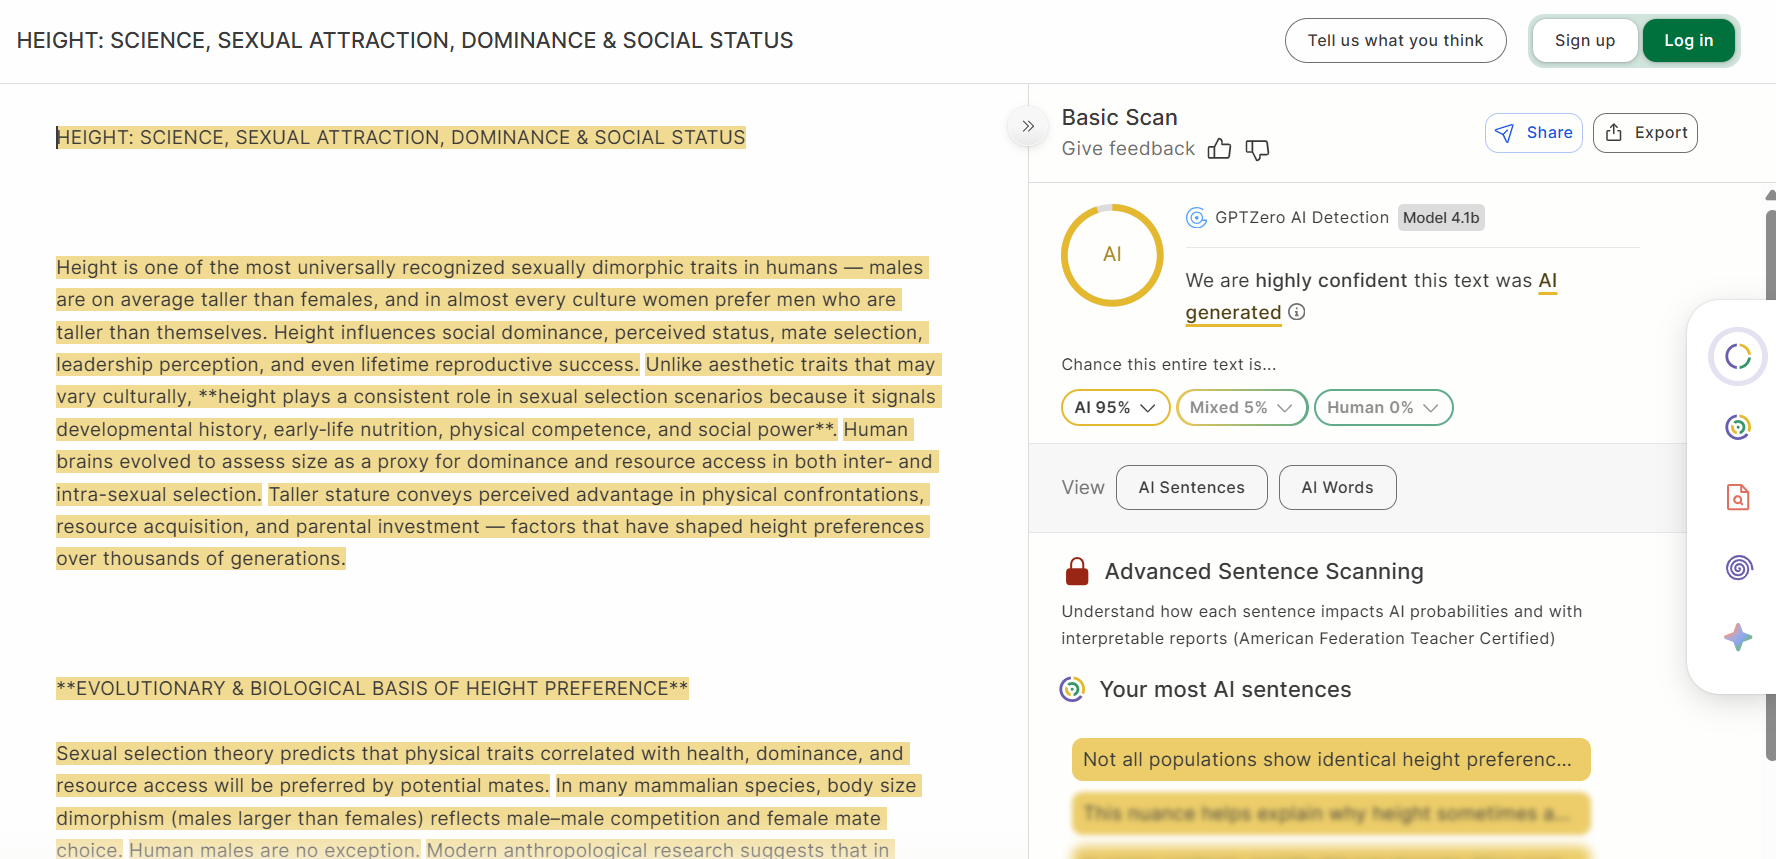The width and height of the screenshot is (1776, 859).
Task: Open 'Tell us what you think'
Action: point(1395,40)
